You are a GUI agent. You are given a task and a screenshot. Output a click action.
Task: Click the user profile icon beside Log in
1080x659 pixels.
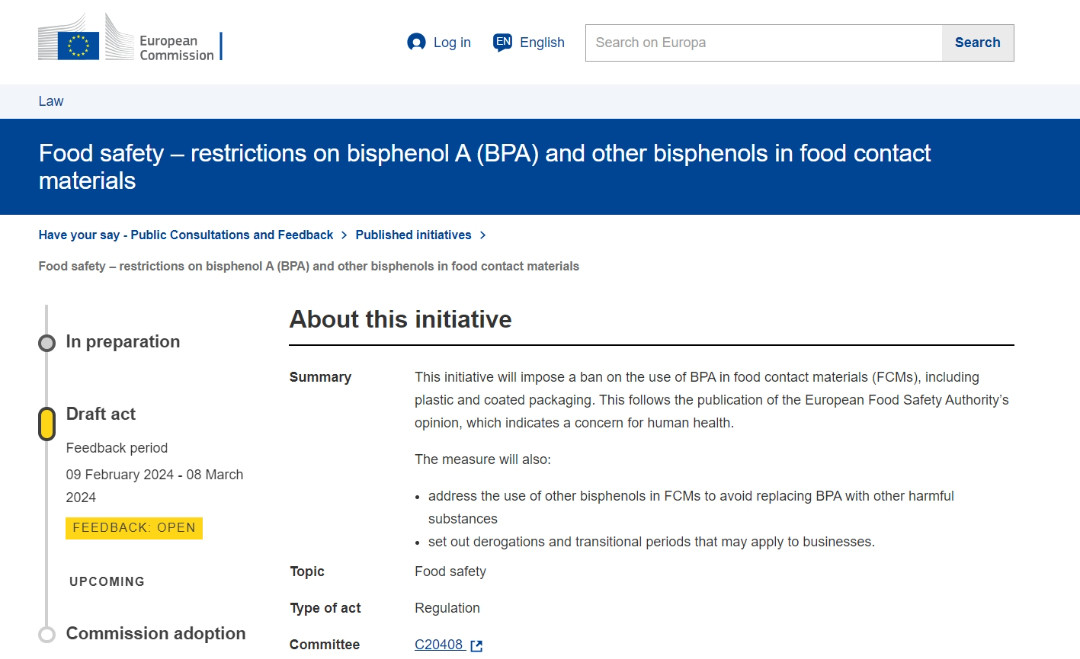[x=416, y=42]
